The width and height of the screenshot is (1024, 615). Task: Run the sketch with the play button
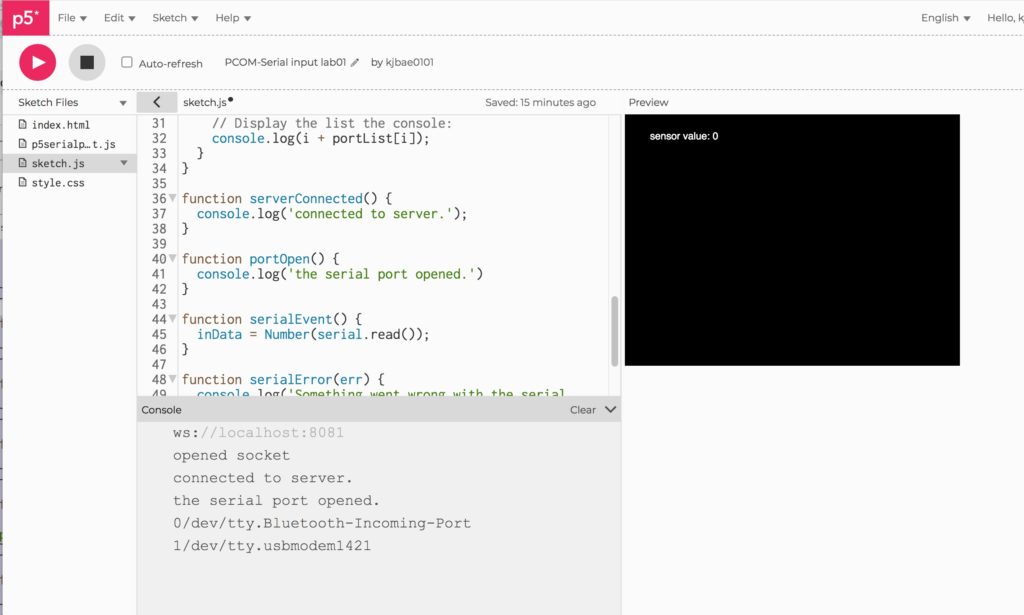click(x=38, y=63)
